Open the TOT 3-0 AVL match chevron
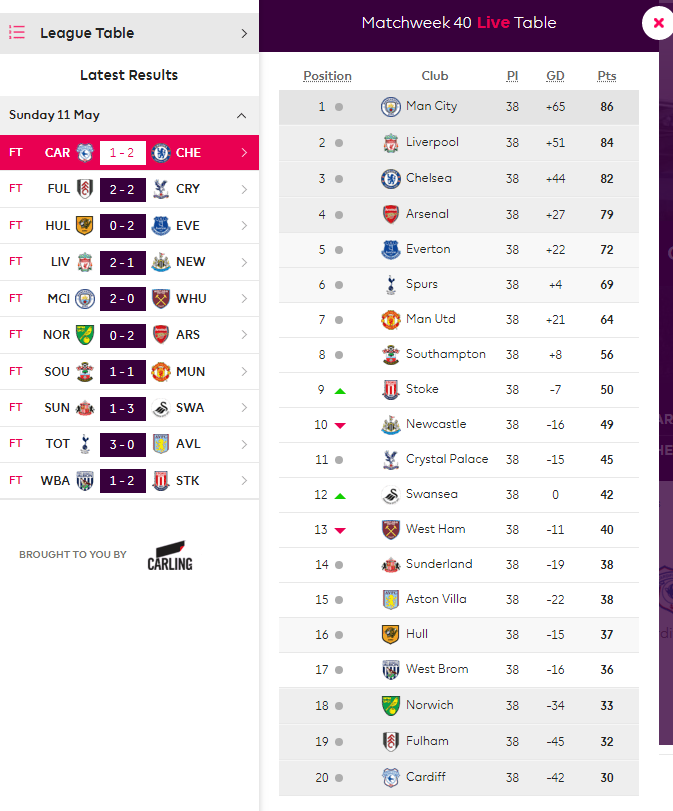The height and width of the screenshot is (811, 673). click(244, 444)
